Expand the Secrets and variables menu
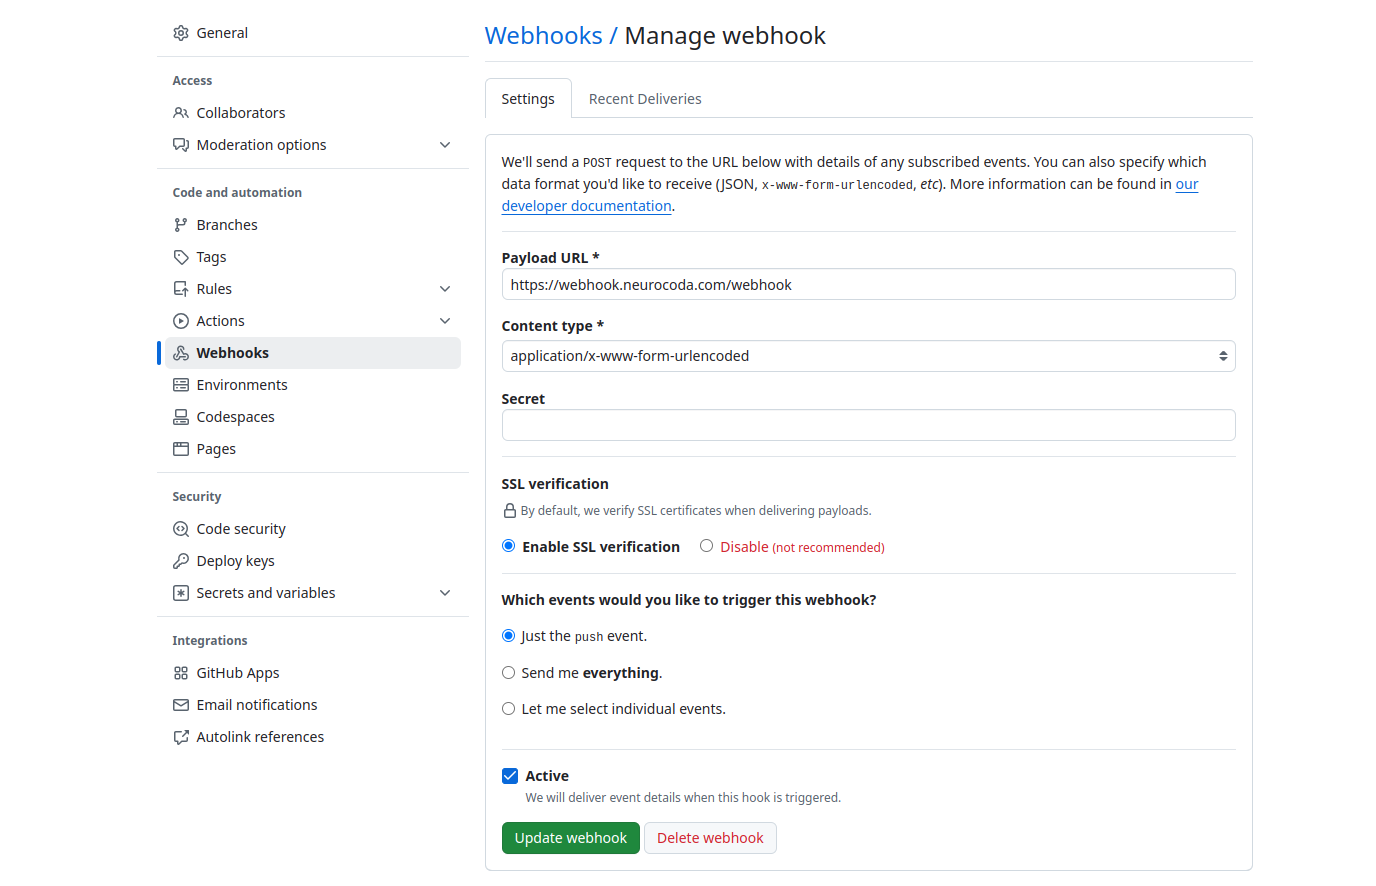 coord(445,593)
